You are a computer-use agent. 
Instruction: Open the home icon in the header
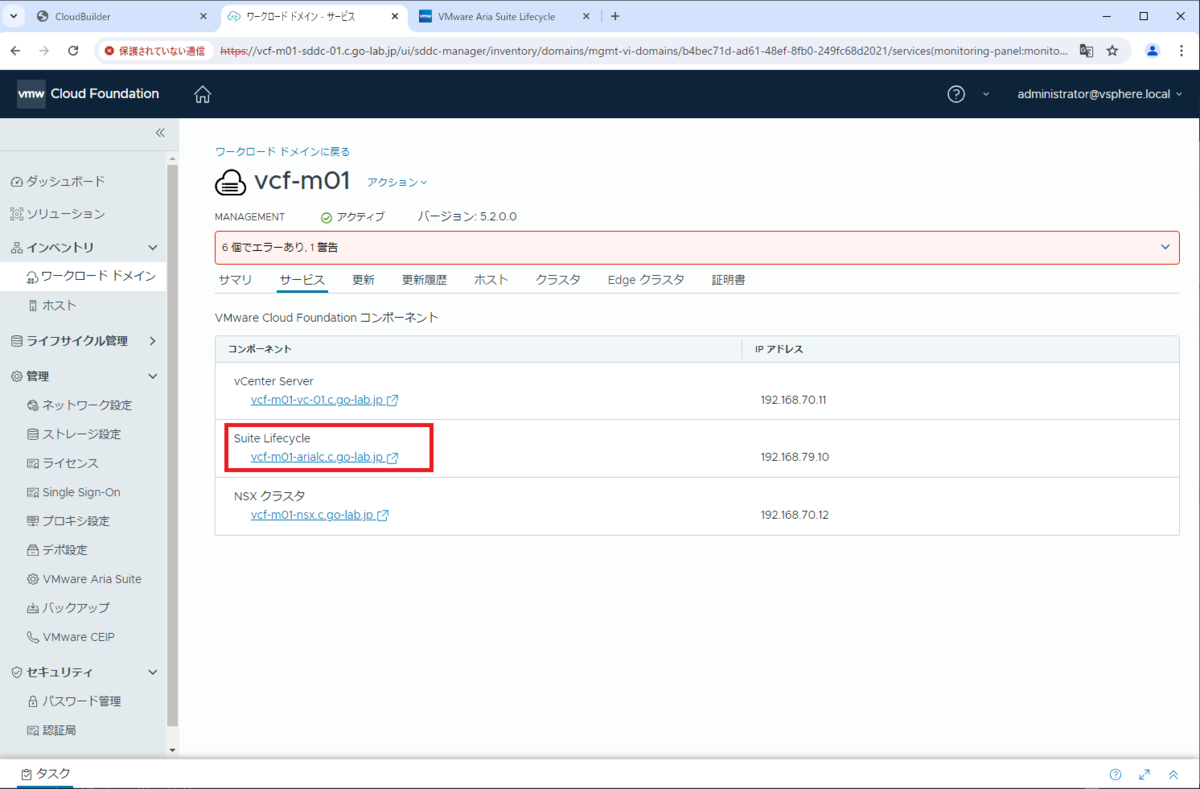[x=202, y=94]
